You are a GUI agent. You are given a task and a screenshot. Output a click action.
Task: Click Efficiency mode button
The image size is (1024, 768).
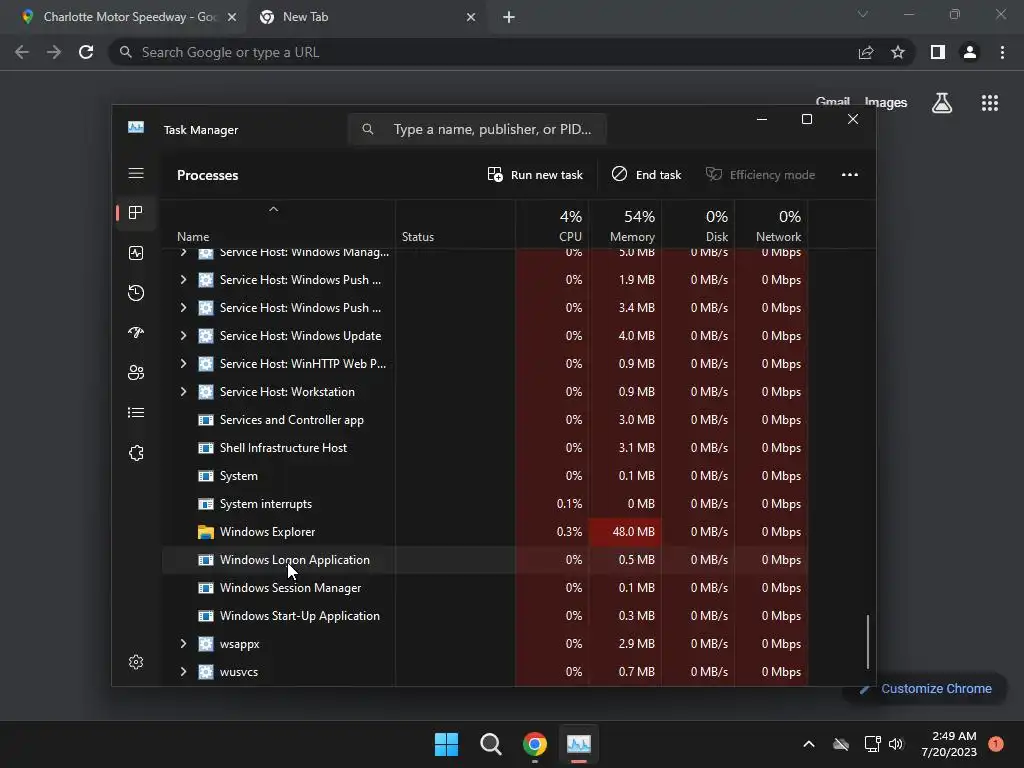(760, 174)
